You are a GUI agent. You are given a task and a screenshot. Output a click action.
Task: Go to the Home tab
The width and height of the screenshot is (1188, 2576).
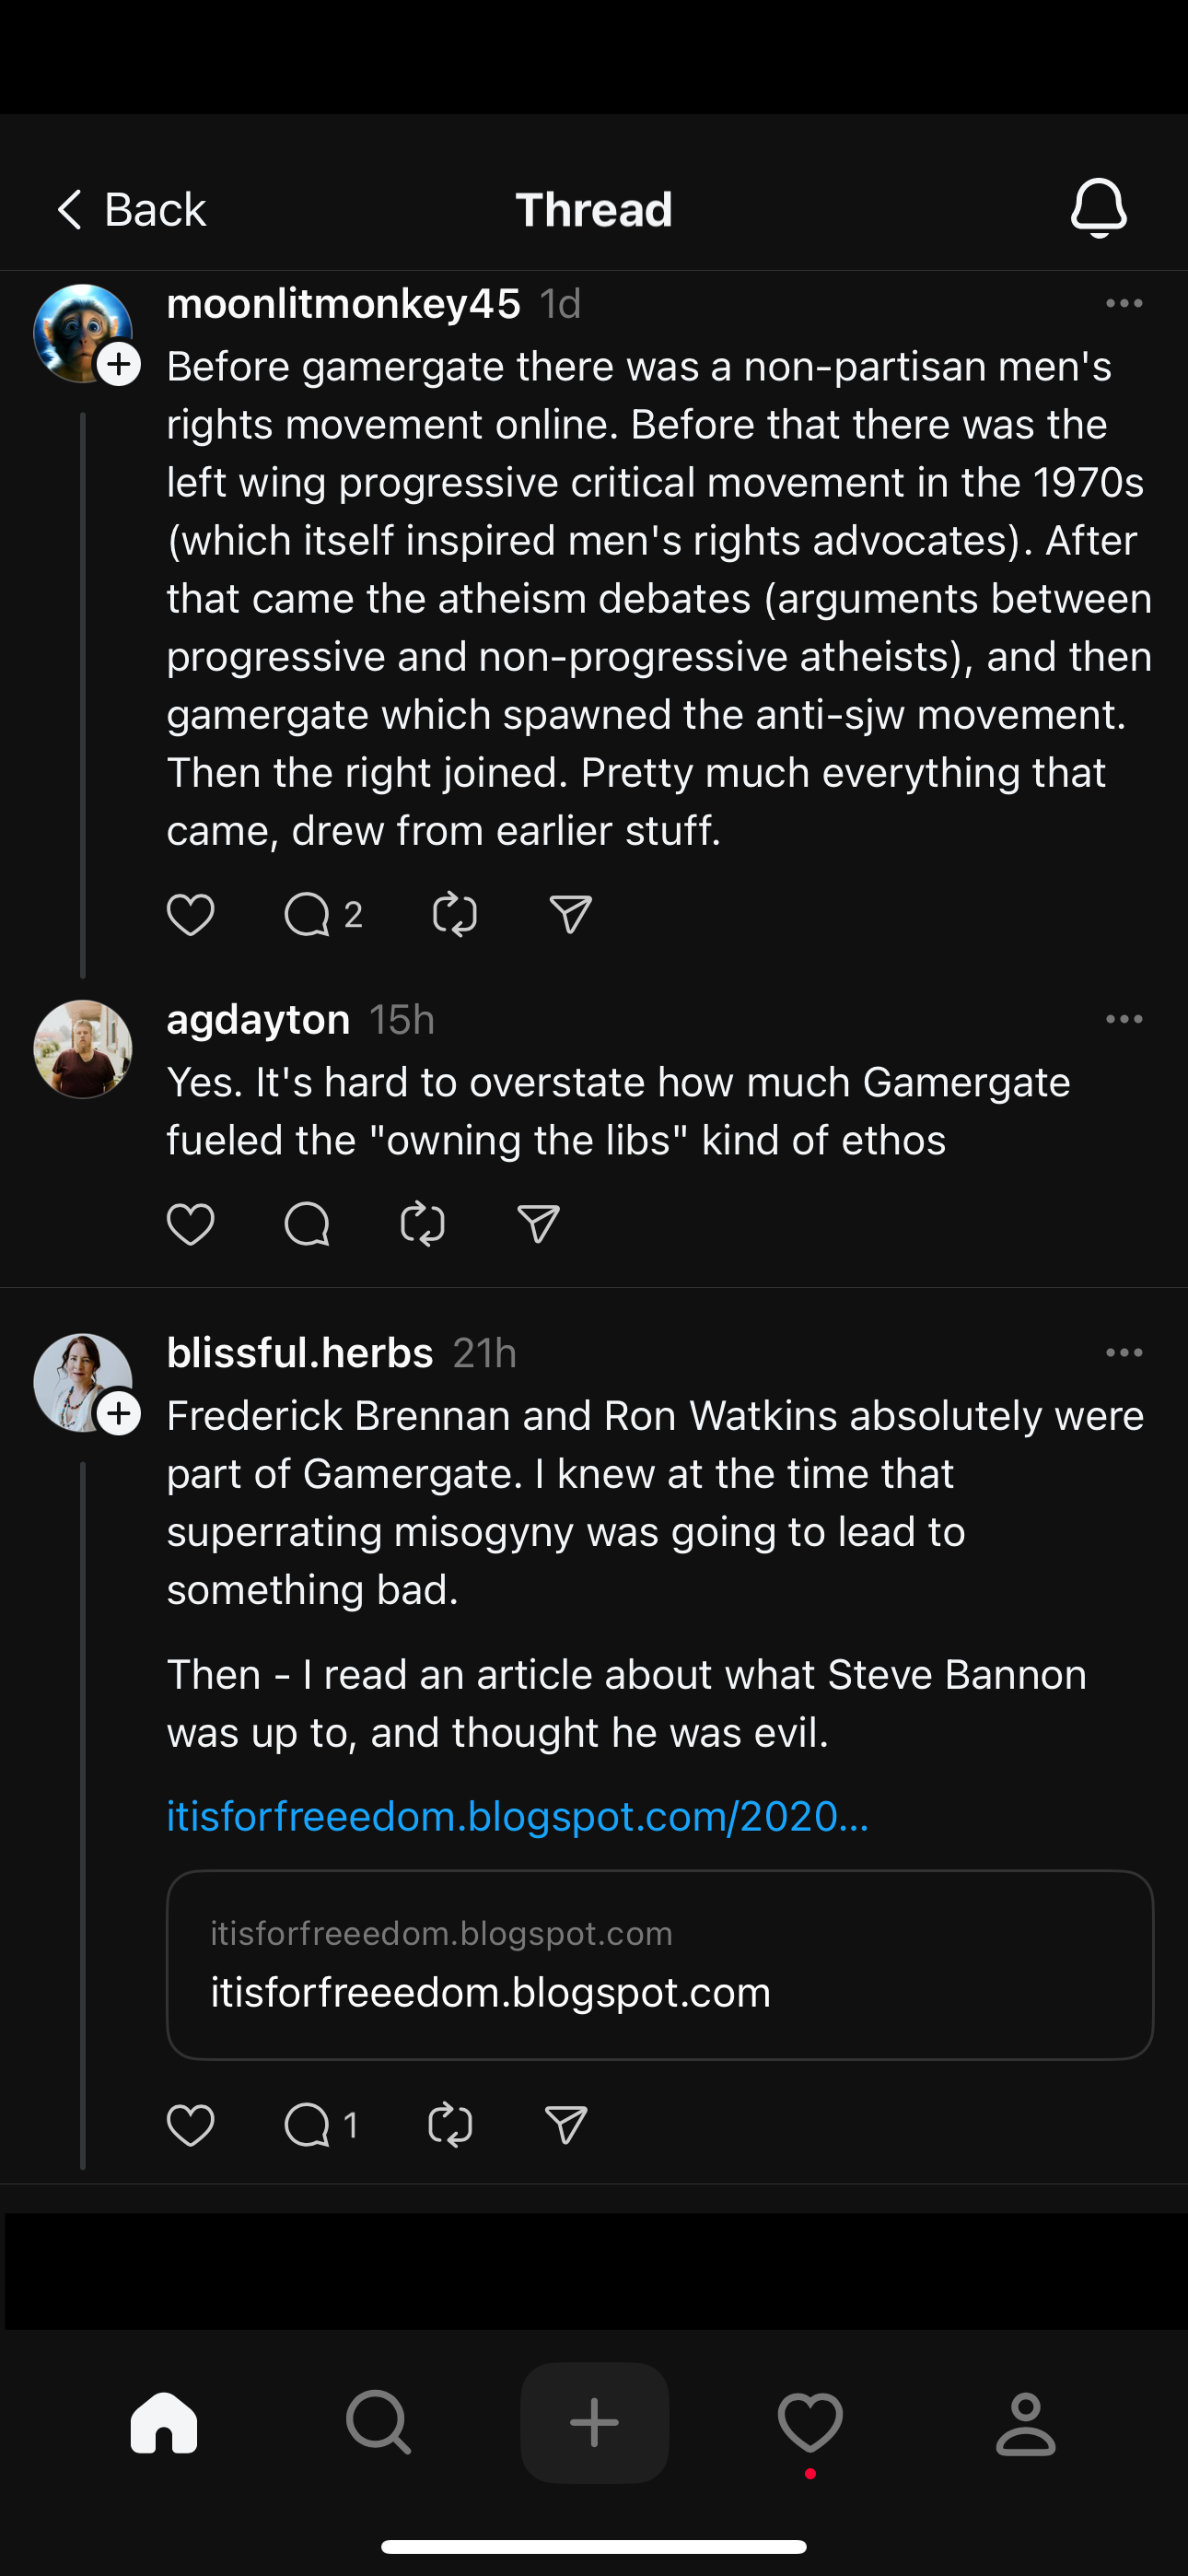tap(164, 2423)
